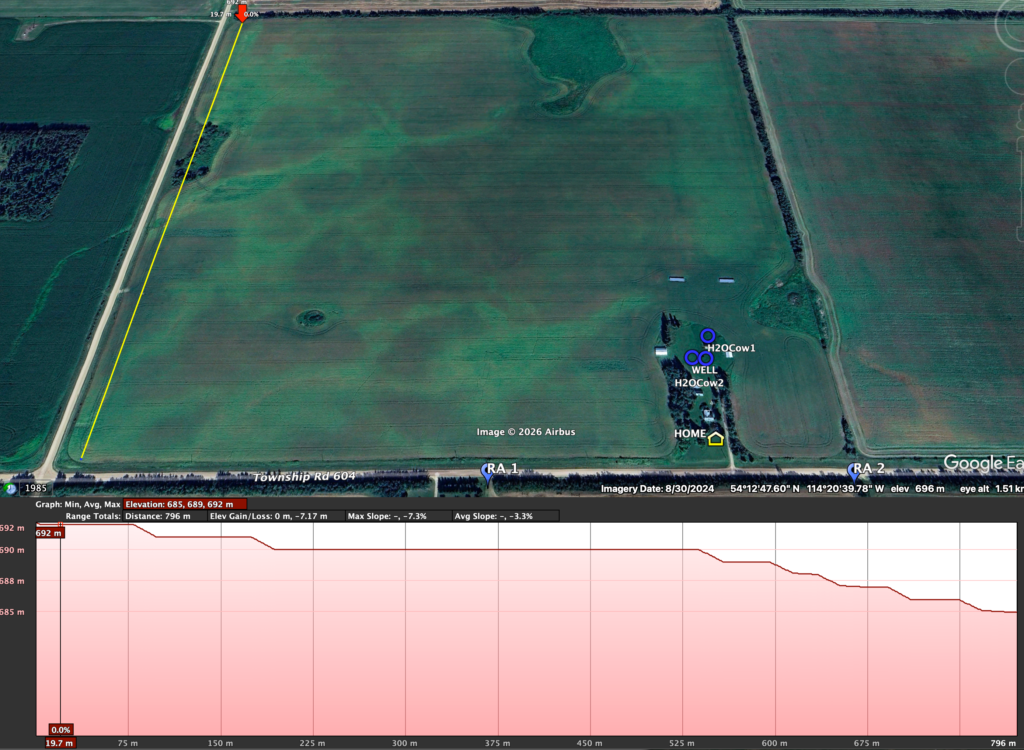The width and height of the screenshot is (1024, 750).
Task: Click the 19.7 m distance cursor label
Action: (x=61, y=743)
